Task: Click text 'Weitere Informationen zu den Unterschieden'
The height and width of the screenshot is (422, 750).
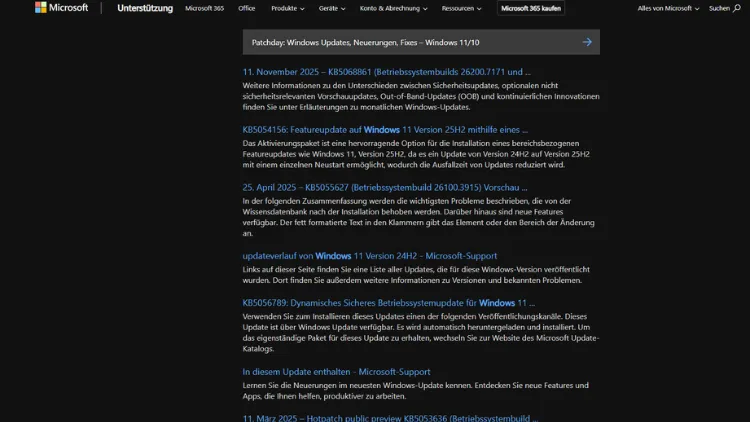Action: 320,86
